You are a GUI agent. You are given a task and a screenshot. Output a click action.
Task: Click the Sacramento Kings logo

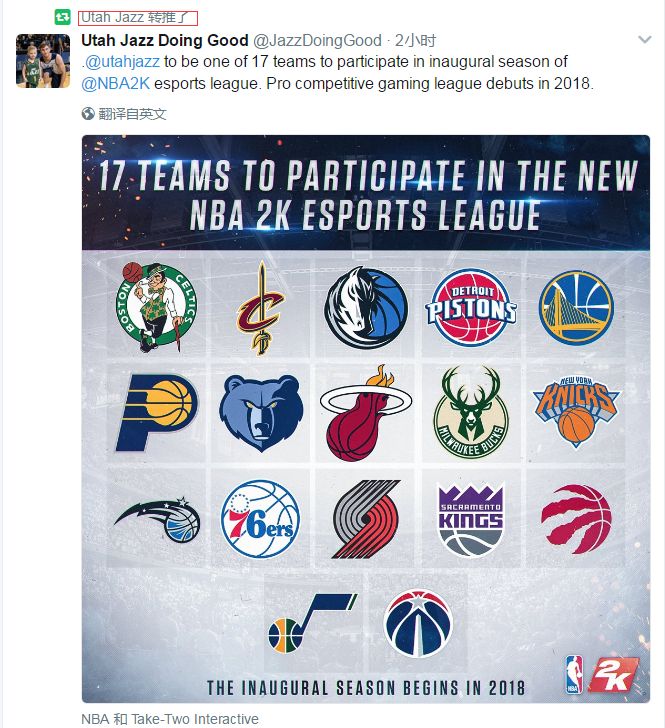coord(471,519)
